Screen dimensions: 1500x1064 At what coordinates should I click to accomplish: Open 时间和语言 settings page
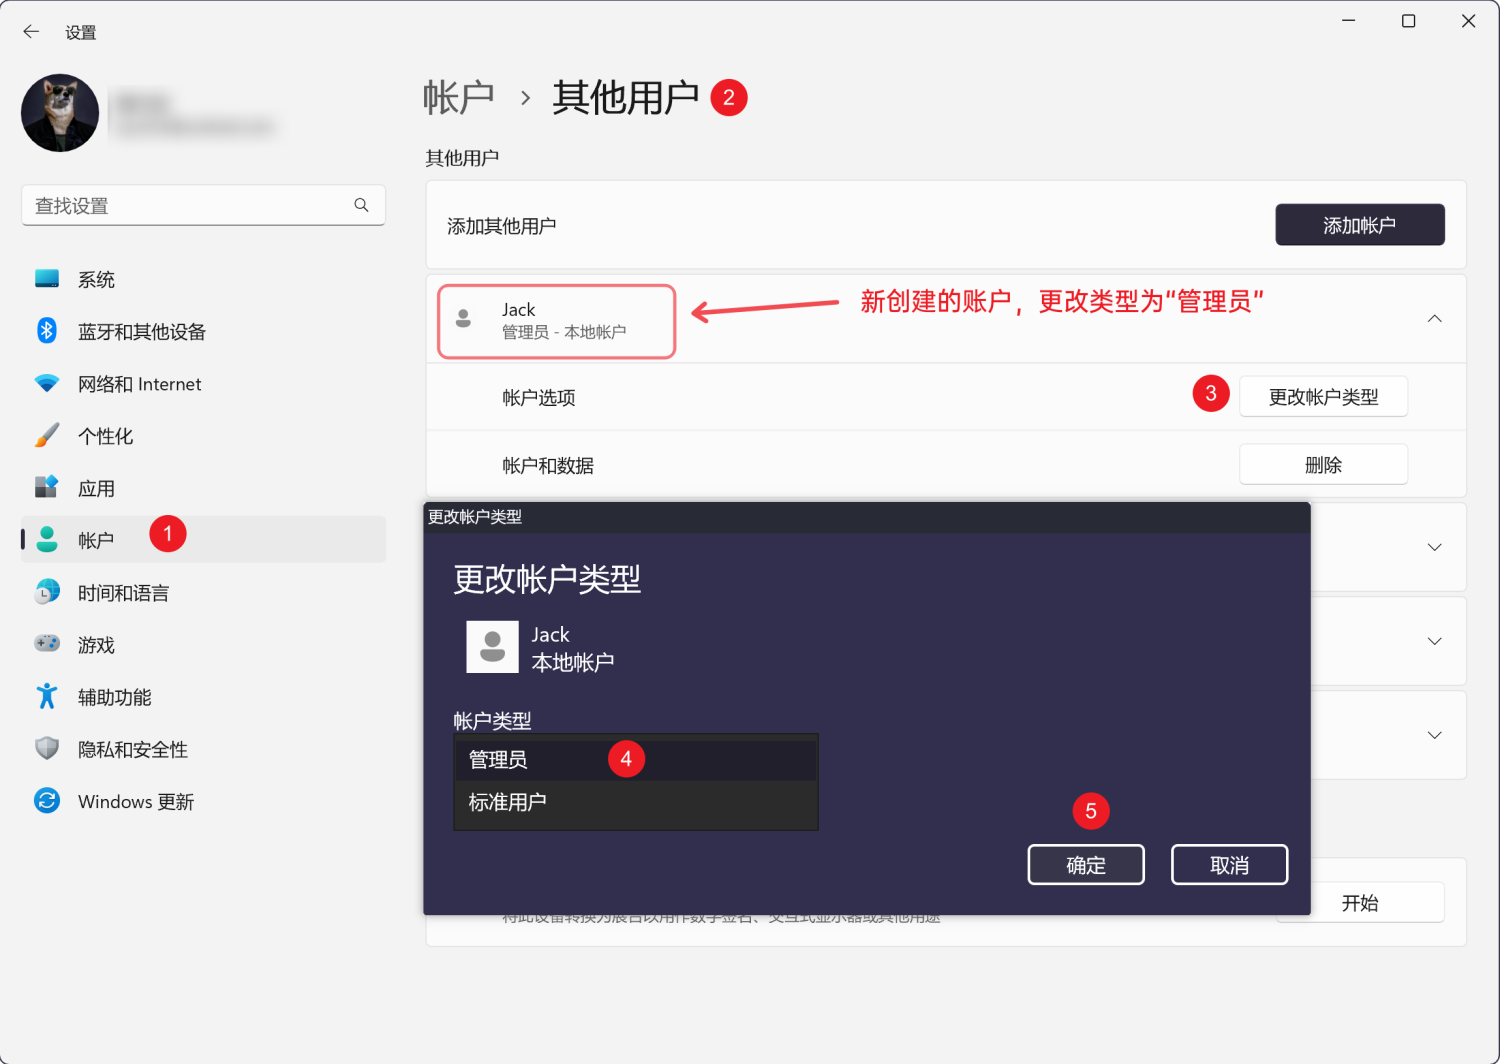click(124, 593)
